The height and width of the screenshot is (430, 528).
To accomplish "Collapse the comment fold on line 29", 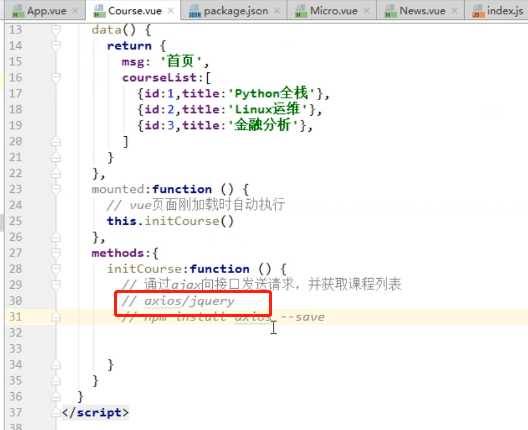I will (56, 285).
